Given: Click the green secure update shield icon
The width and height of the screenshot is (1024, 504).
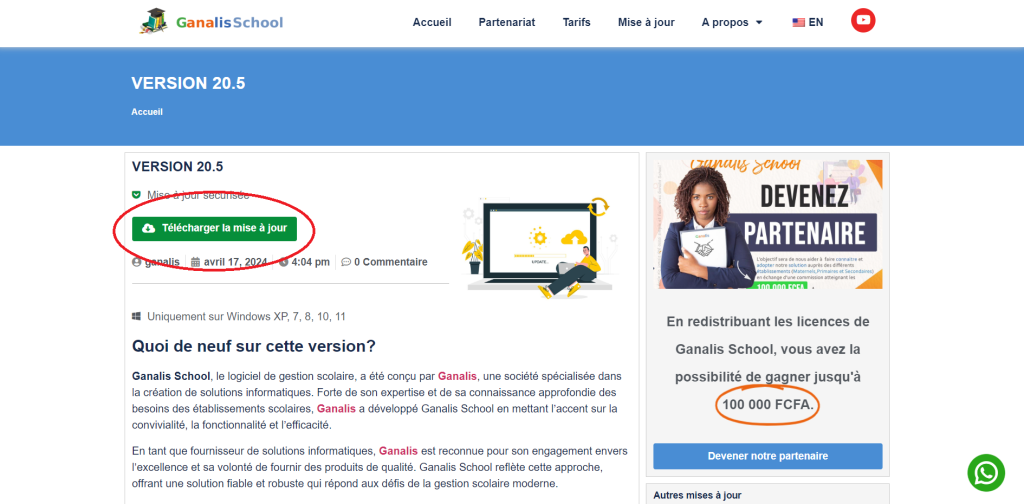Looking at the screenshot, I should tap(136, 195).
